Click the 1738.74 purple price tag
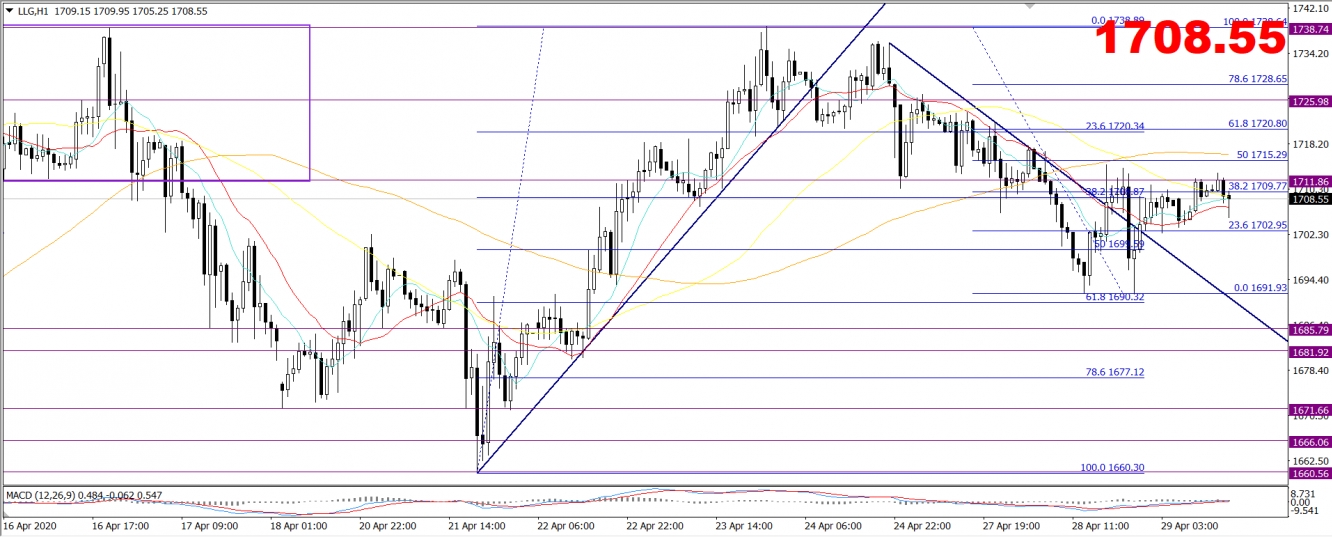The width and height of the screenshot is (1332, 537). (1310, 30)
